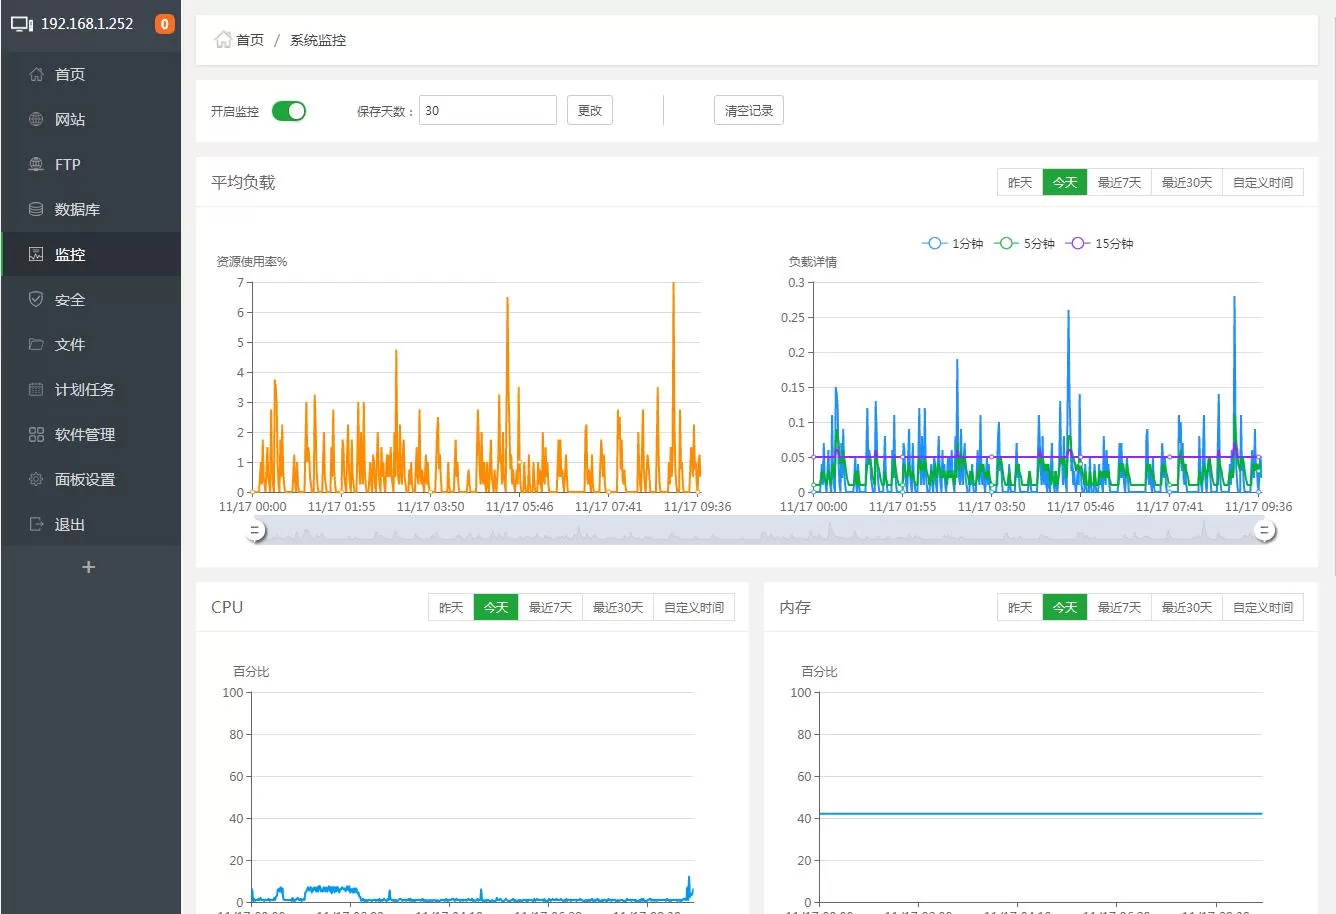The width and height of the screenshot is (1336, 914).
Task: Select 最近7天 tab in 平均负载 panel
Action: pos(1119,183)
